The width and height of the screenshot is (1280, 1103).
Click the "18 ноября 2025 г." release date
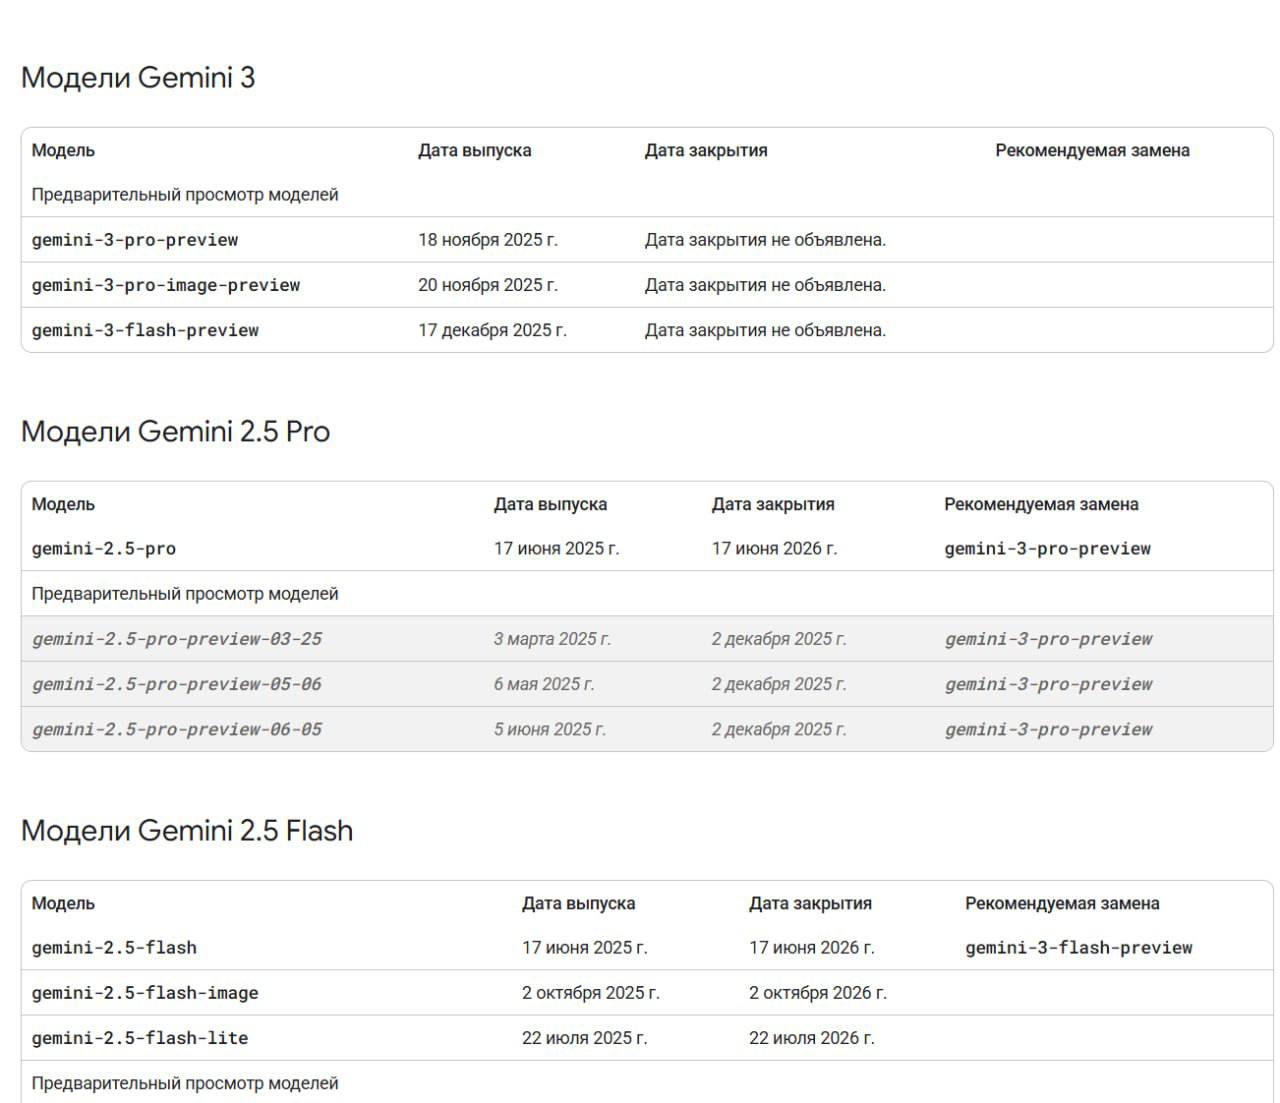click(488, 240)
